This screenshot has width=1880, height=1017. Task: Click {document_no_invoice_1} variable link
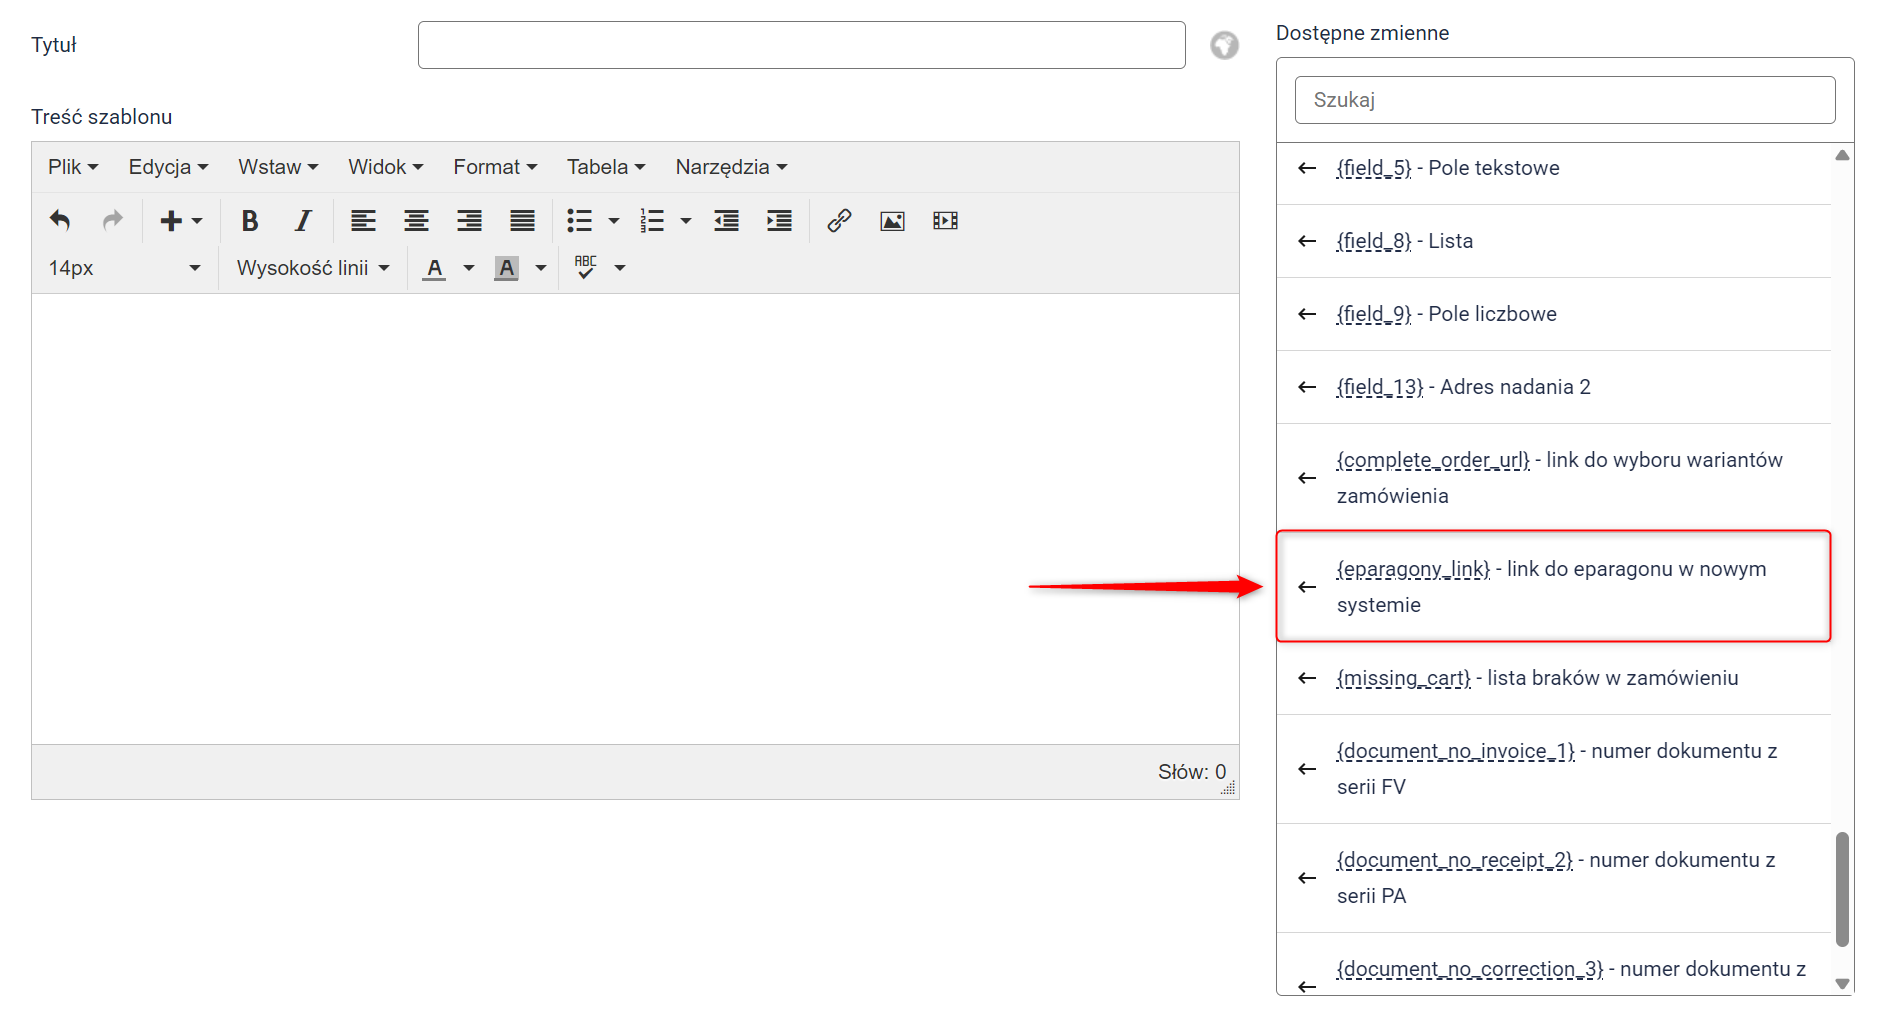click(x=1455, y=751)
